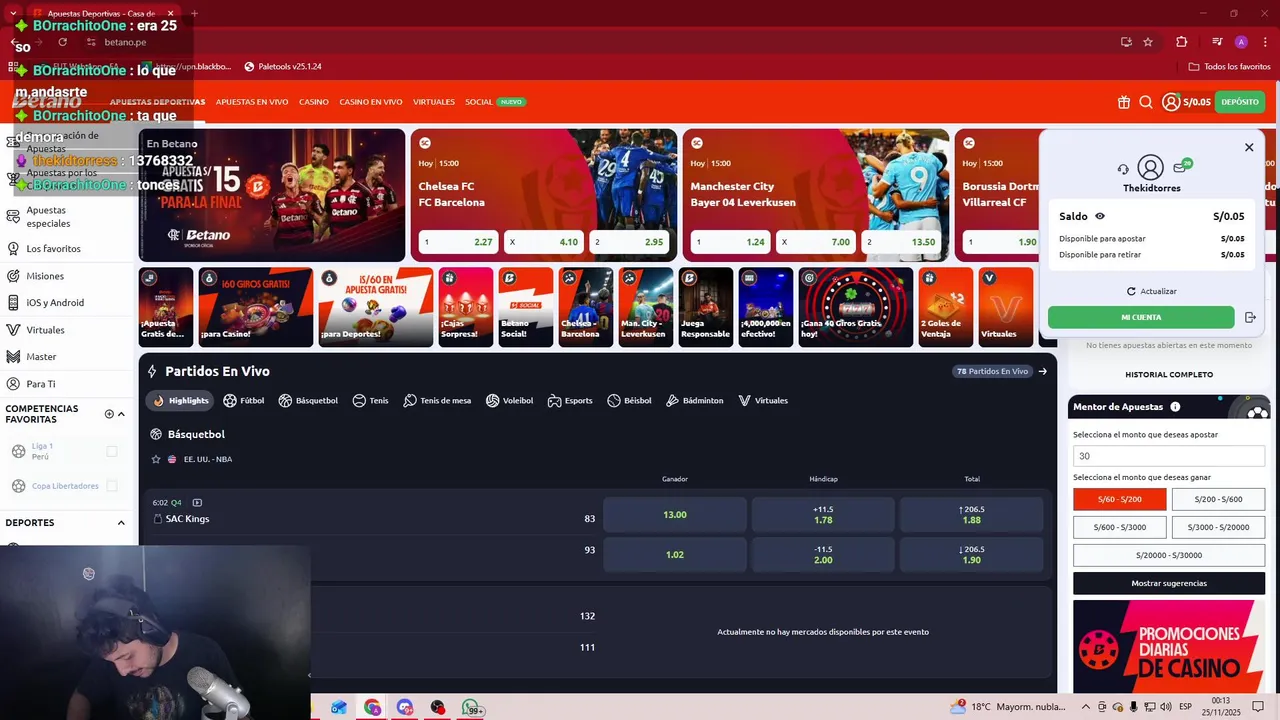This screenshot has width=1280, height=720.
Task: Select the Tenis de mesa tab
Action: pyautogui.click(x=437, y=400)
